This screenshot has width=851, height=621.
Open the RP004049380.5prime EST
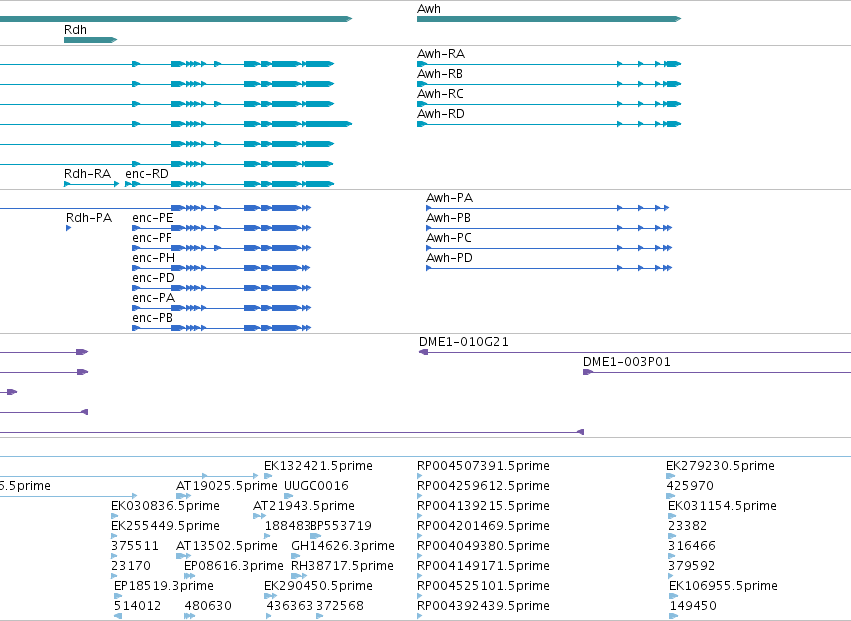point(483,546)
